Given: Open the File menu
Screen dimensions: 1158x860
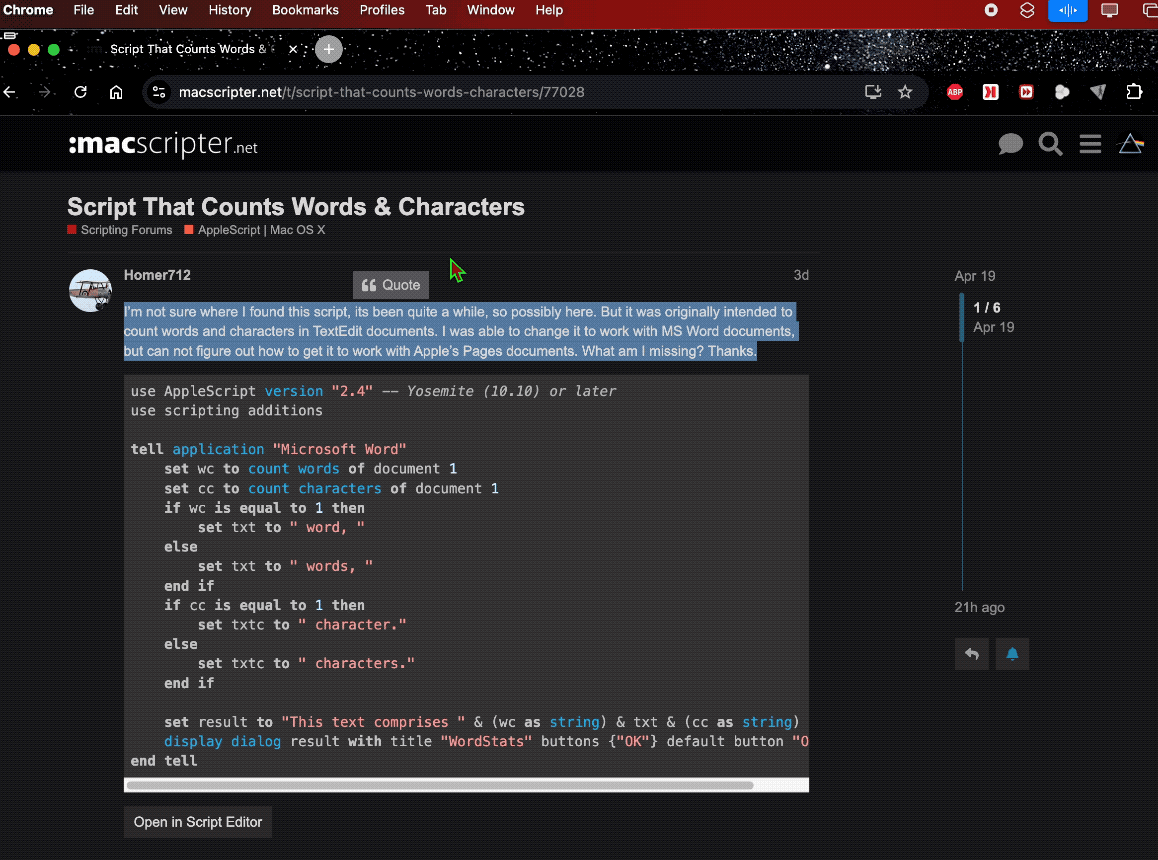Looking at the screenshot, I should [x=83, y=10].
